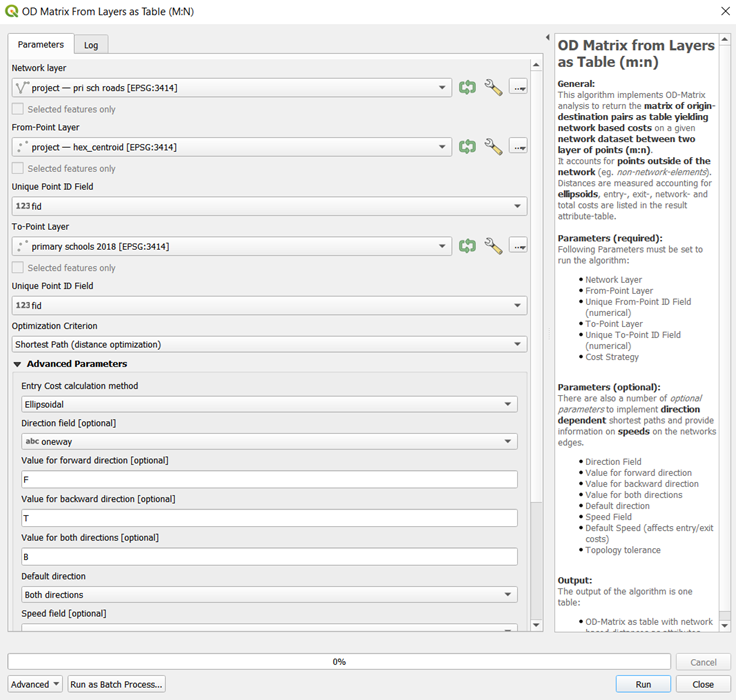
Task: Toggle Selected features only under From-Point Layer
Action: coord(18,169)
